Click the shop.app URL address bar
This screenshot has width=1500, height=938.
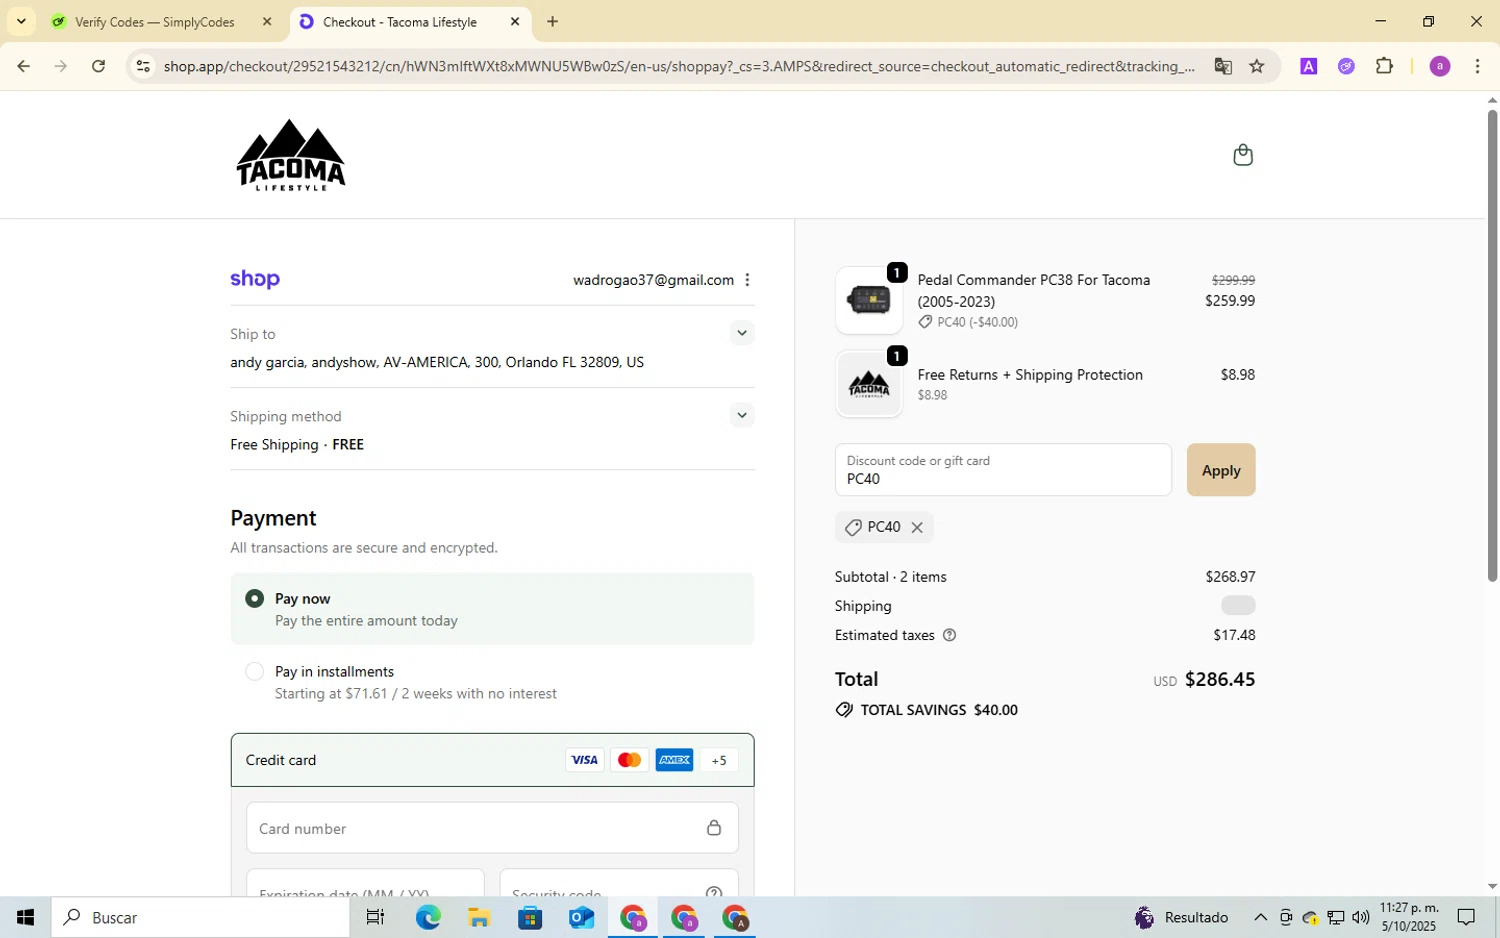[679, 66]
